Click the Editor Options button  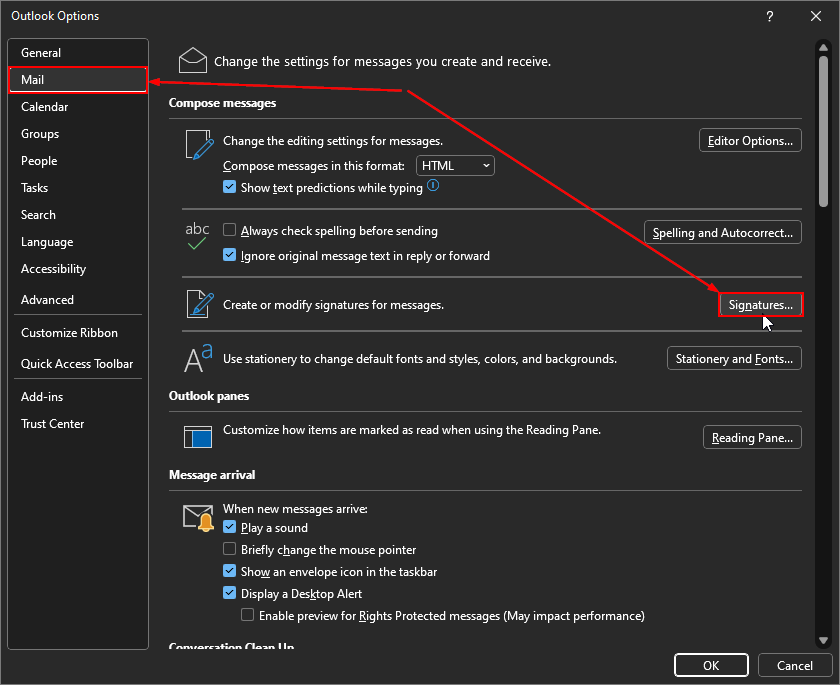tap(750, 140)
